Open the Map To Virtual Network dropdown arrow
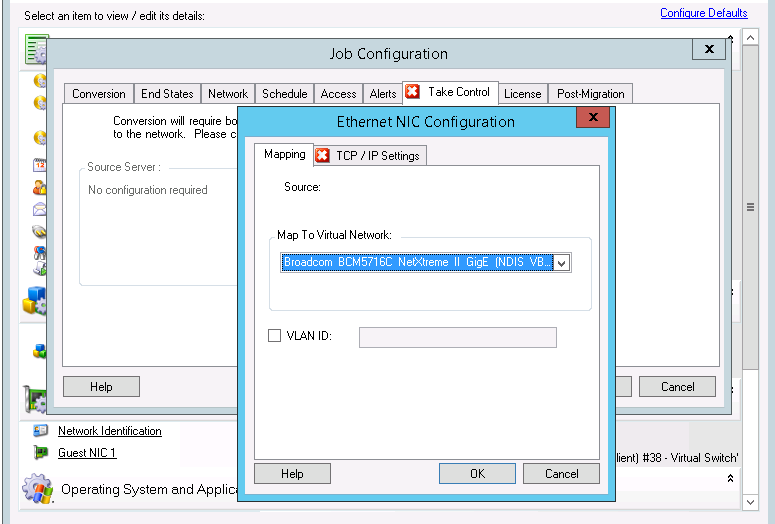The image size is (775, 524). click(561, 263)
